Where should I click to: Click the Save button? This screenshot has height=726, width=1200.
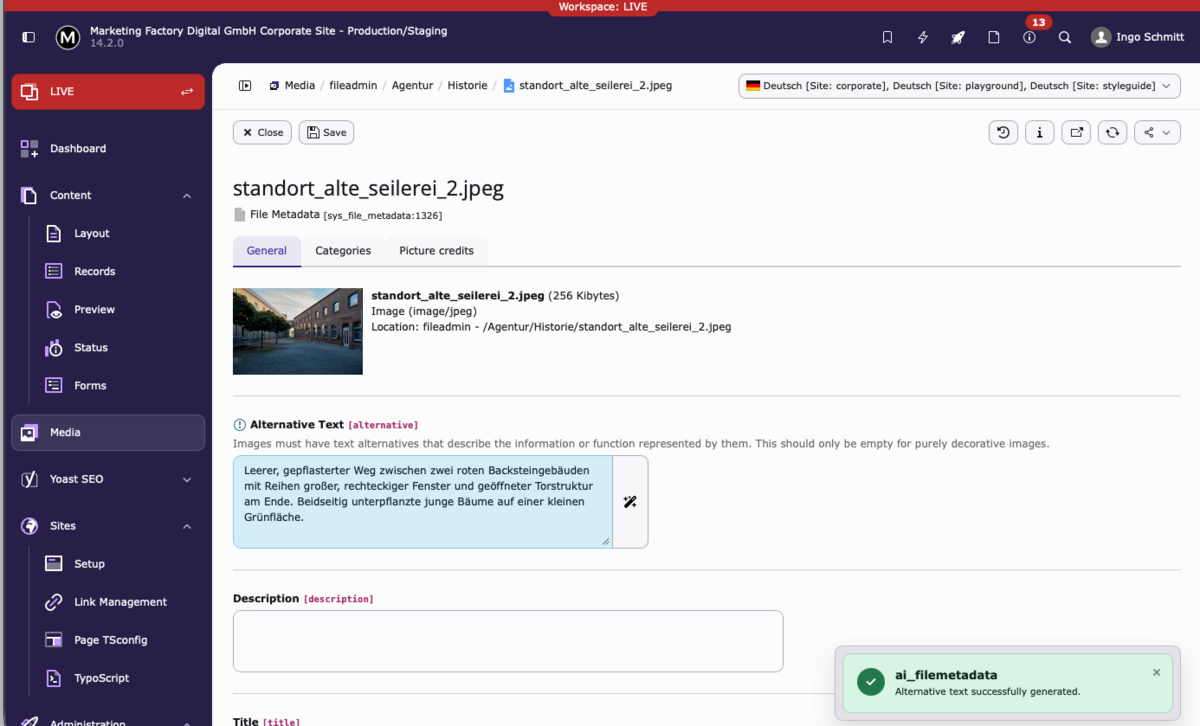point(326,132)
